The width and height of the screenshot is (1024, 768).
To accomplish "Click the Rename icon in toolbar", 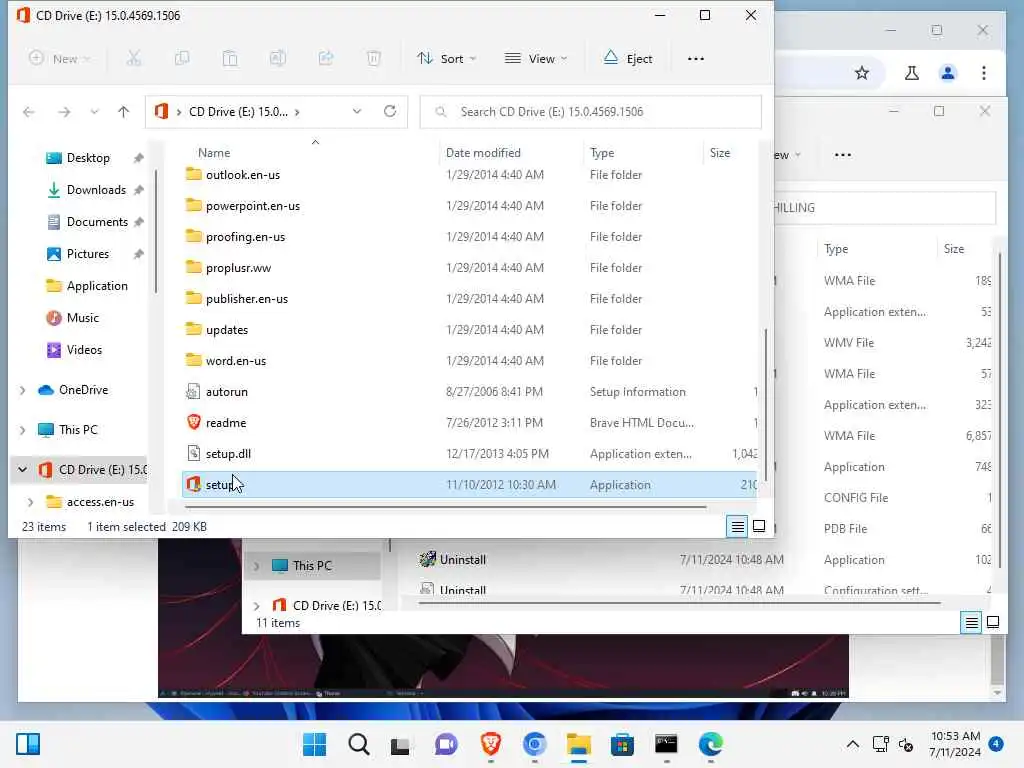I will (278, 59).
